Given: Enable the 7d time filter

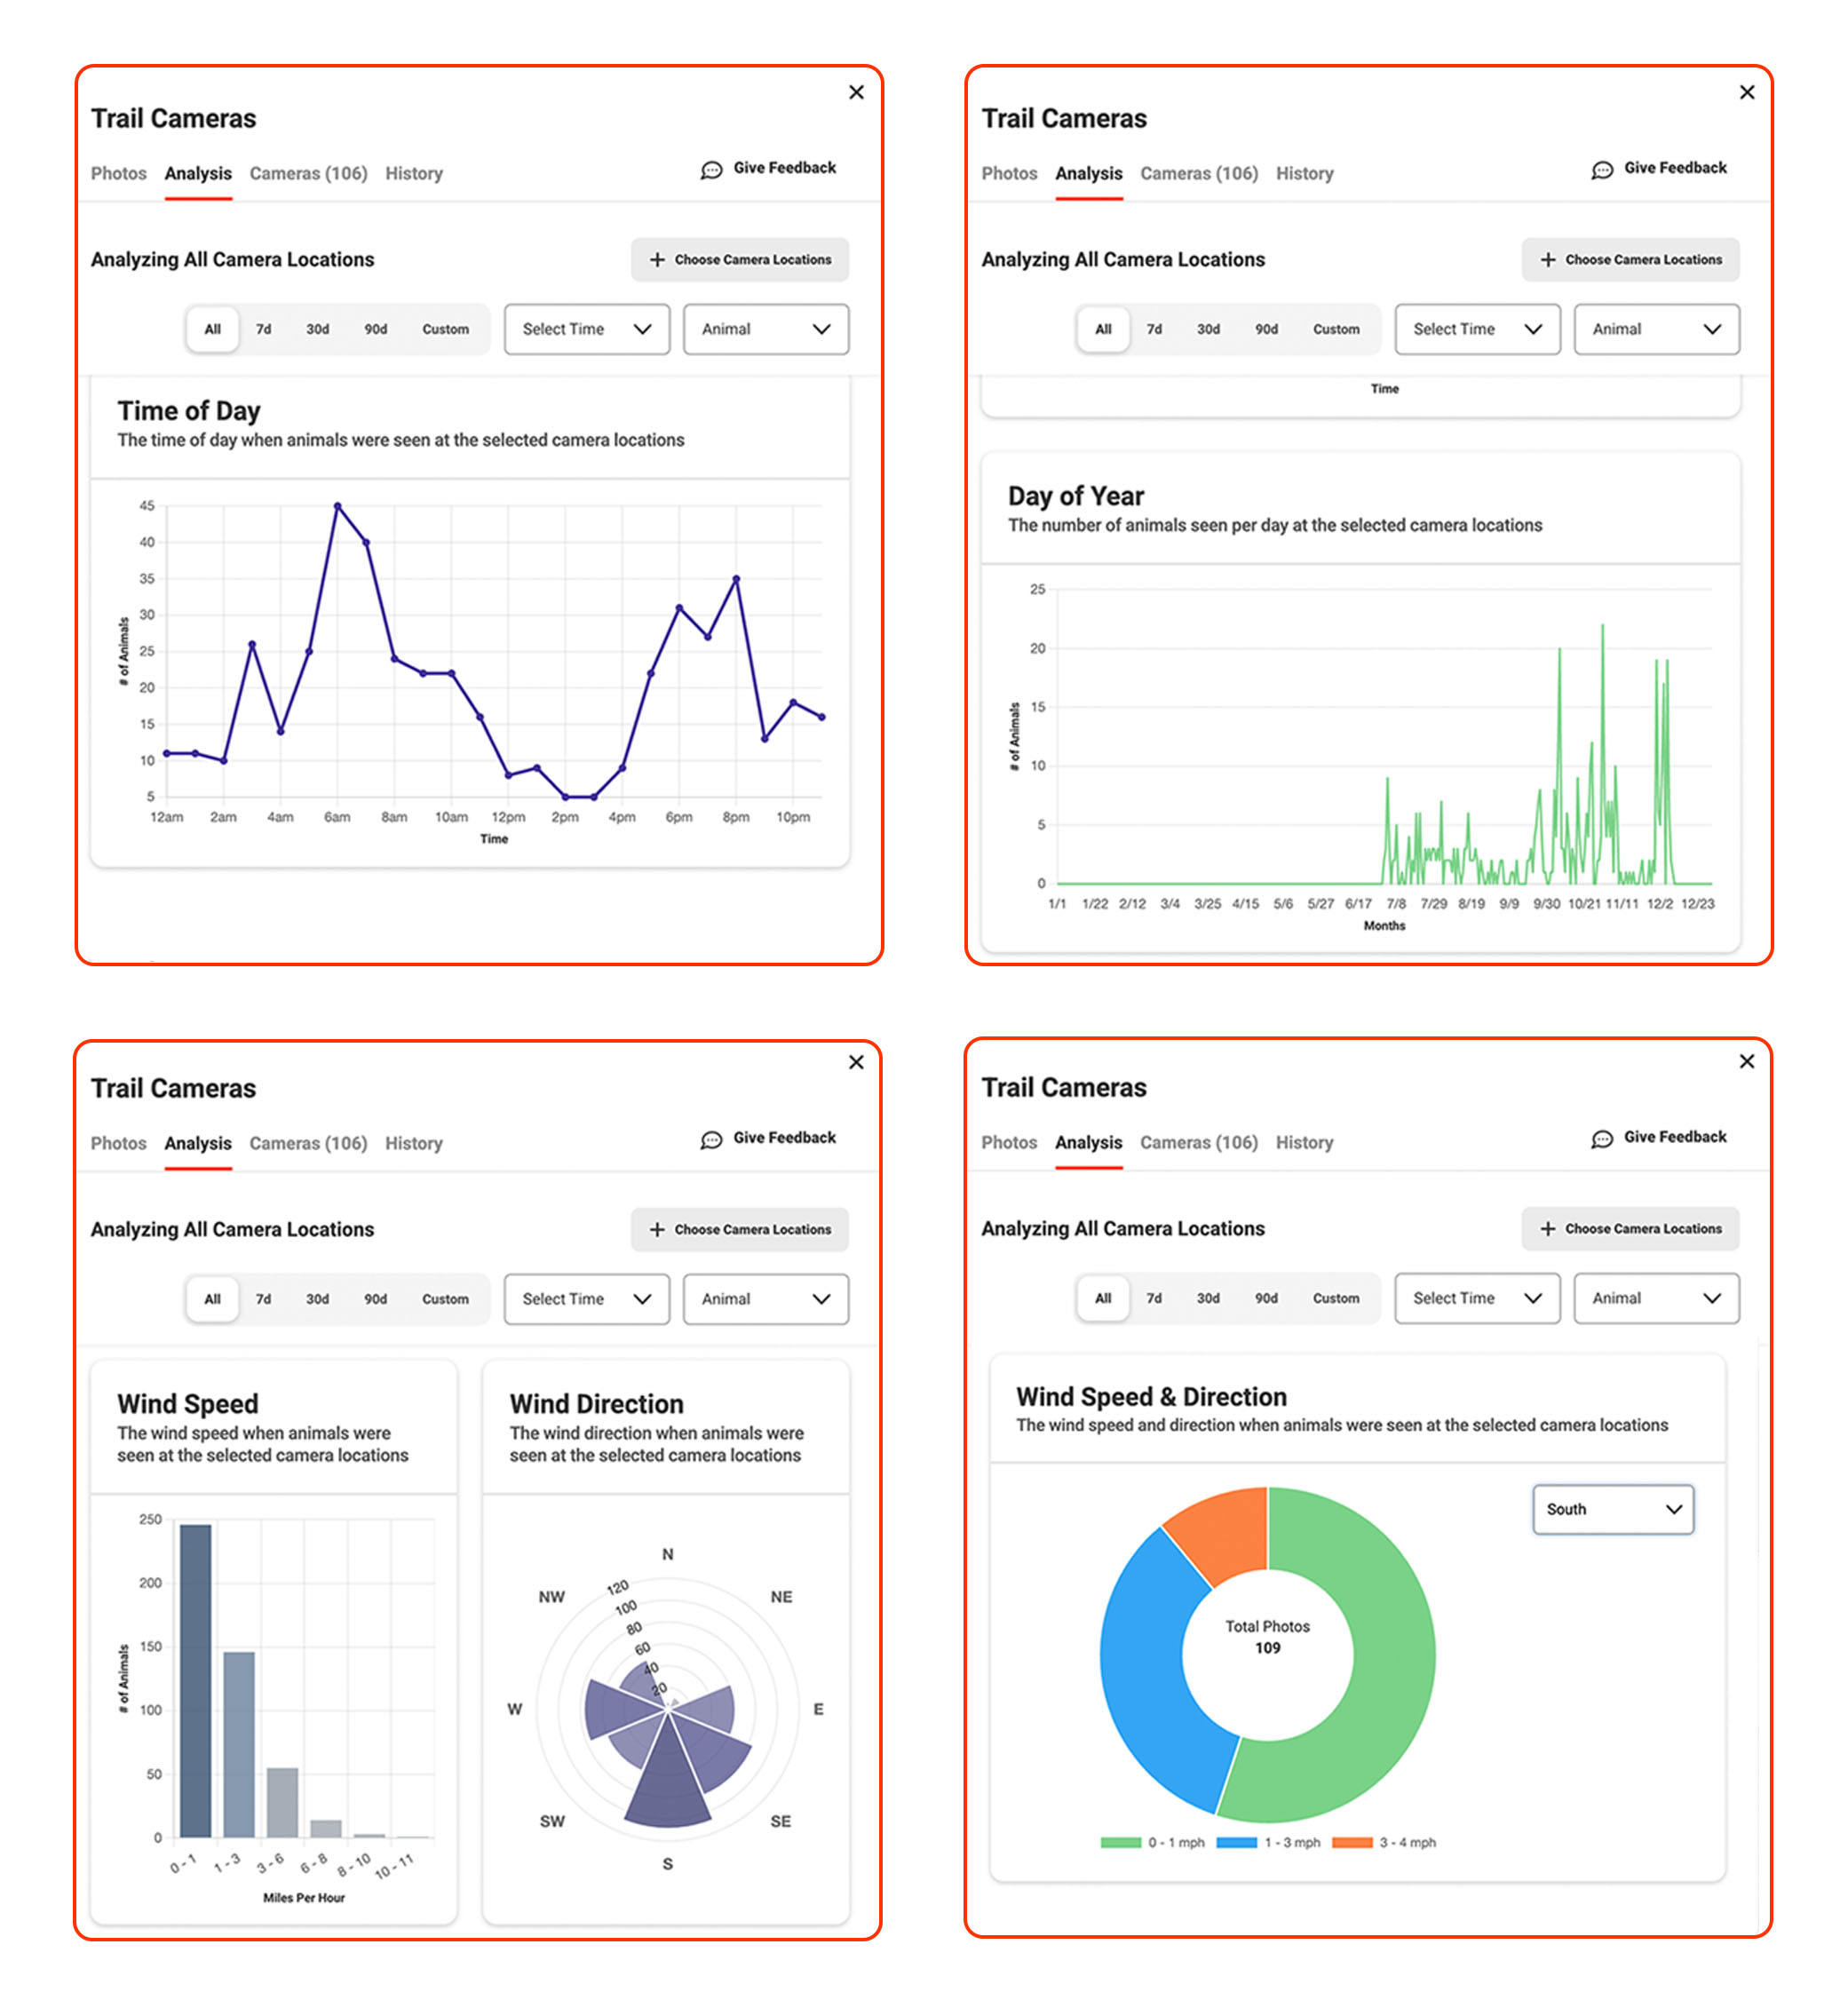Looking at the screenshot, I should tap(264, 329).
